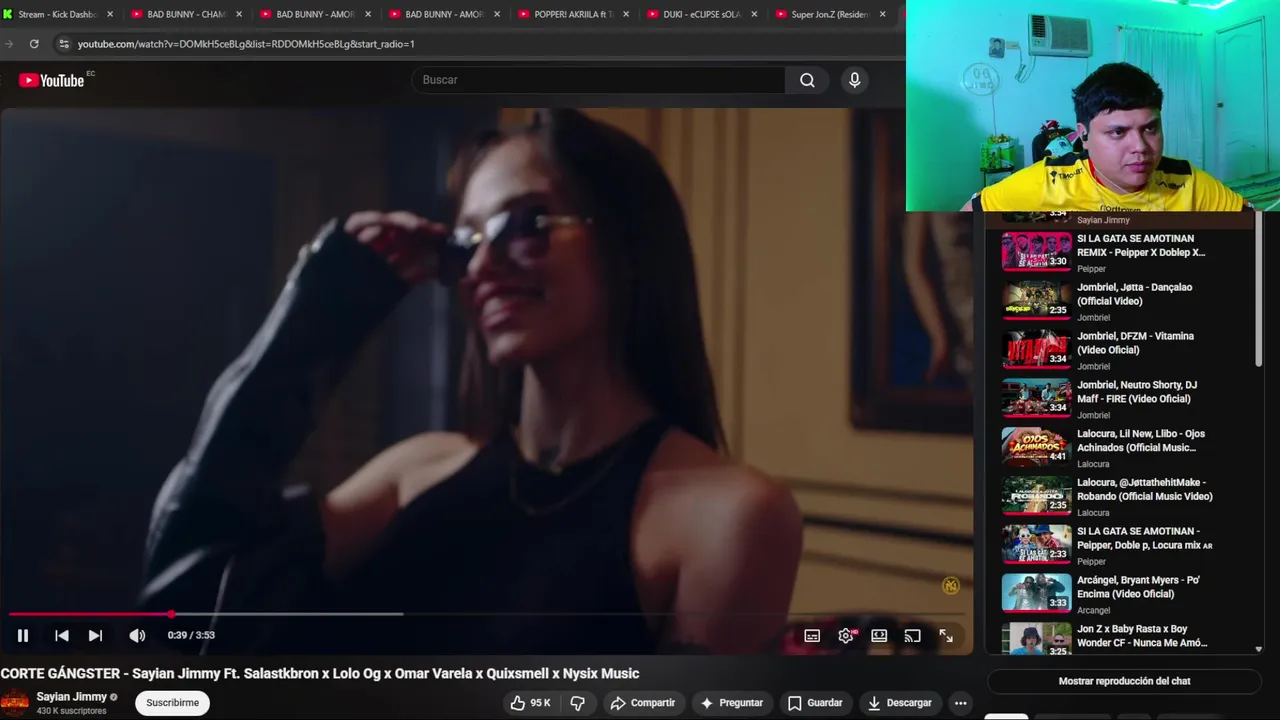
Task: Subscribe with the Suscribirme button
Action: (x=172, y=703)
